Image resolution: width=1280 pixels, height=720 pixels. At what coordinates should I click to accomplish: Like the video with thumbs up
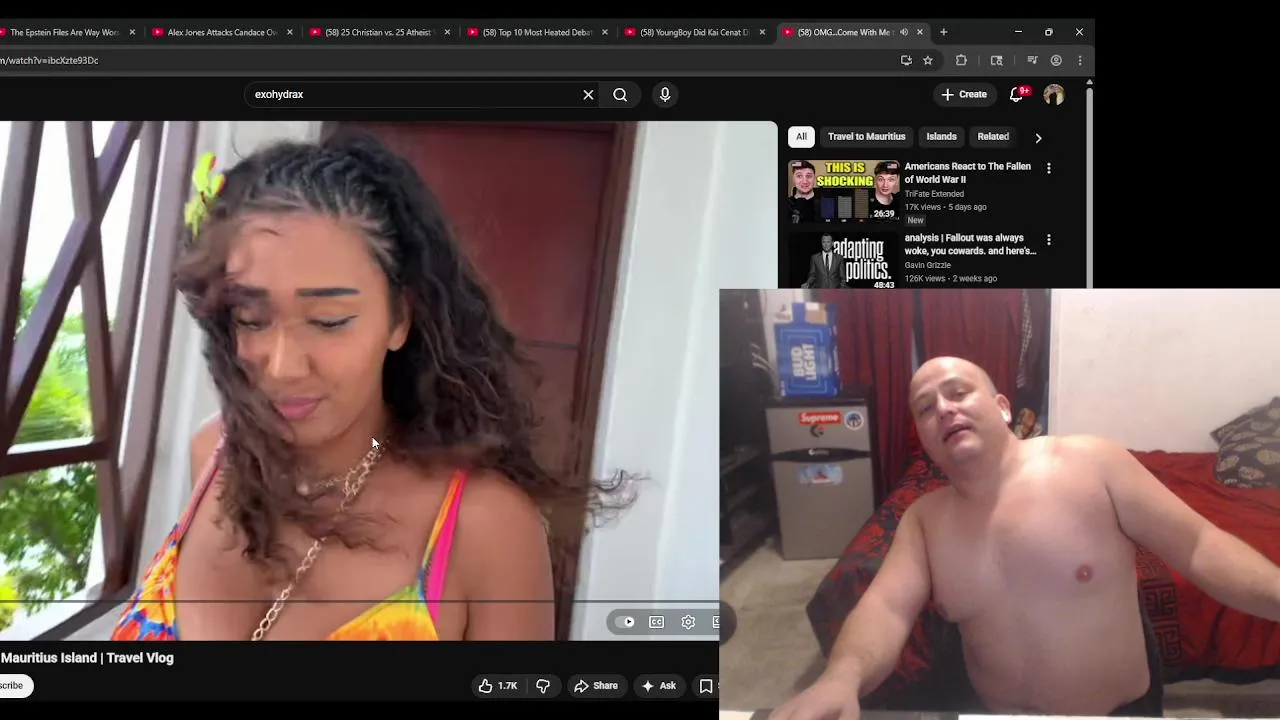pos(498,686)
